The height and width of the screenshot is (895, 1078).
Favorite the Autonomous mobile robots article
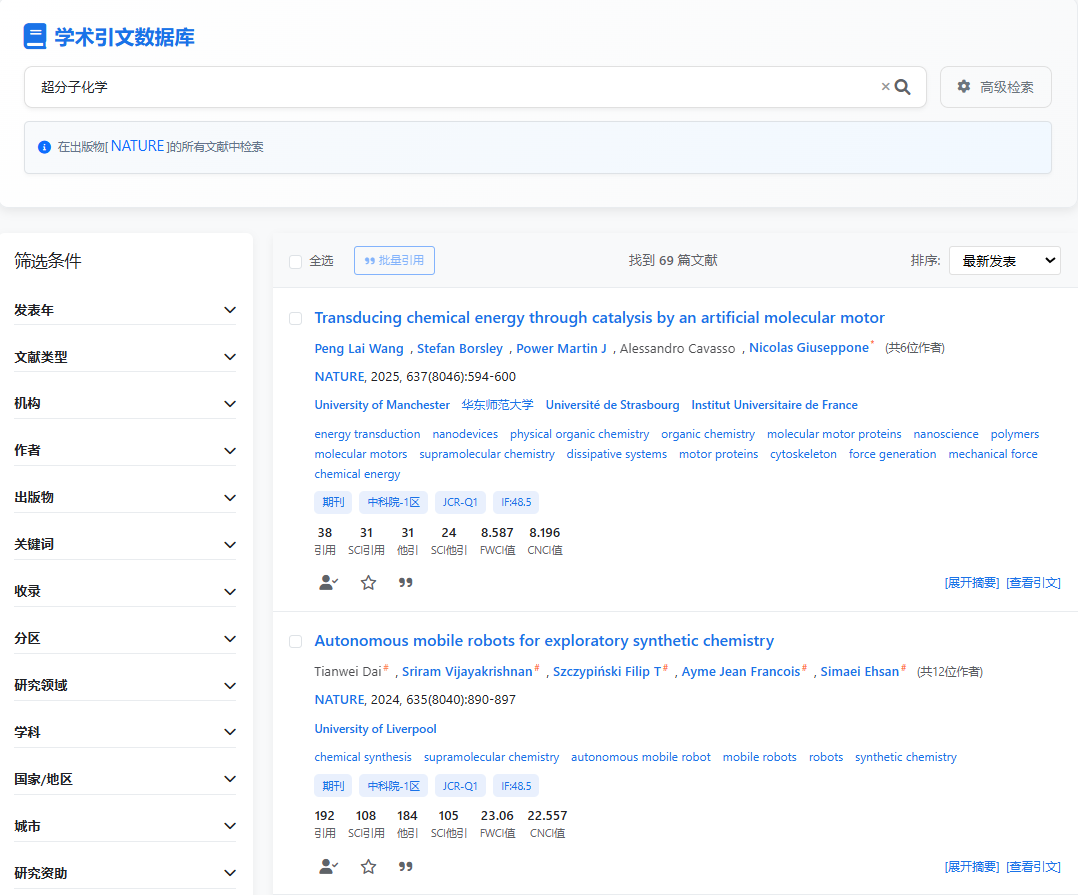coord(368,867)
